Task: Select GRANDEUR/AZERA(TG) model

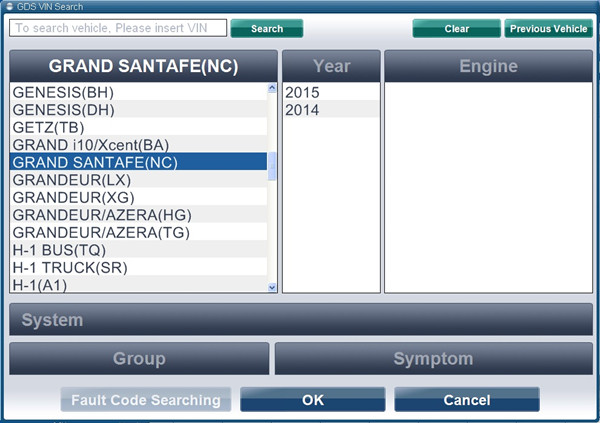Action: (x=139, y=232)
